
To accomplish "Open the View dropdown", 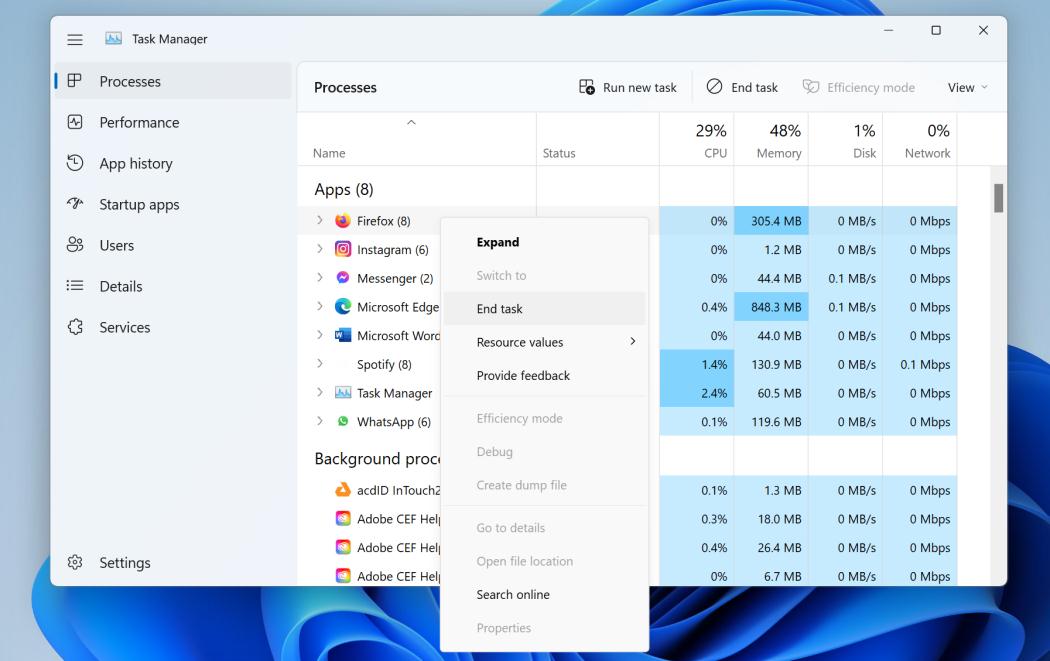I will tap(965, 87).
